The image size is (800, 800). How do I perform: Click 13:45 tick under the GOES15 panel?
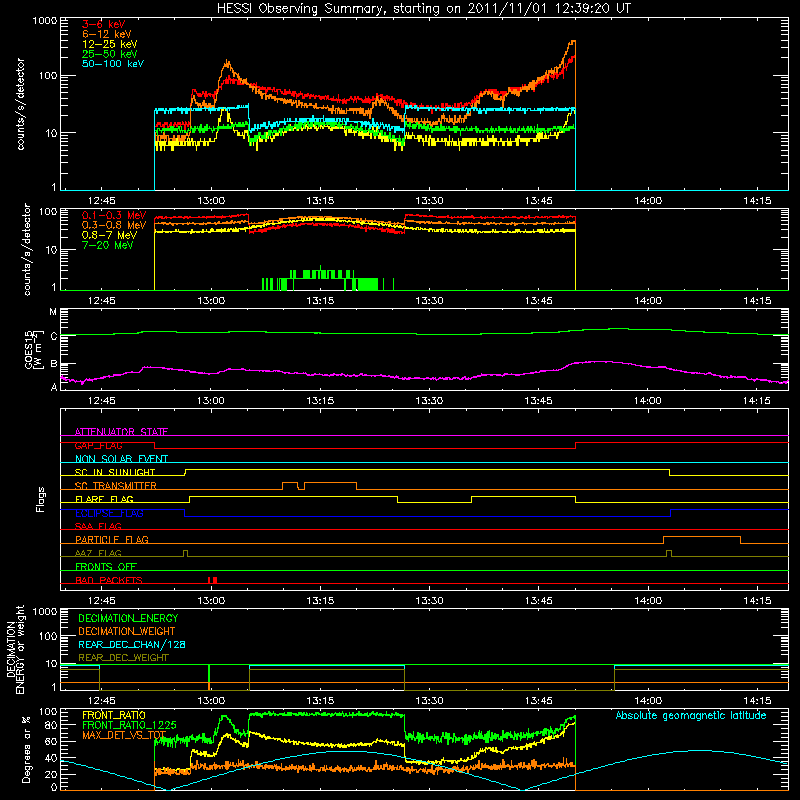tap(538, 401)
